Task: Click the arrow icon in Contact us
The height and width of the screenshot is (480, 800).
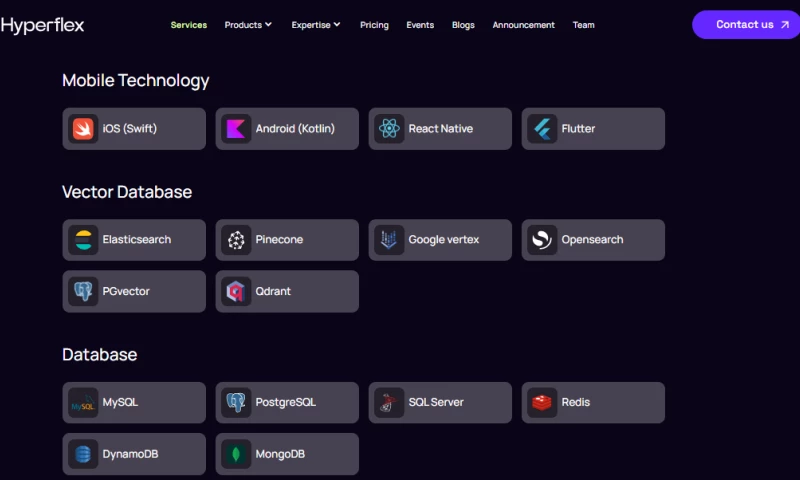Action: coord(785,24)
